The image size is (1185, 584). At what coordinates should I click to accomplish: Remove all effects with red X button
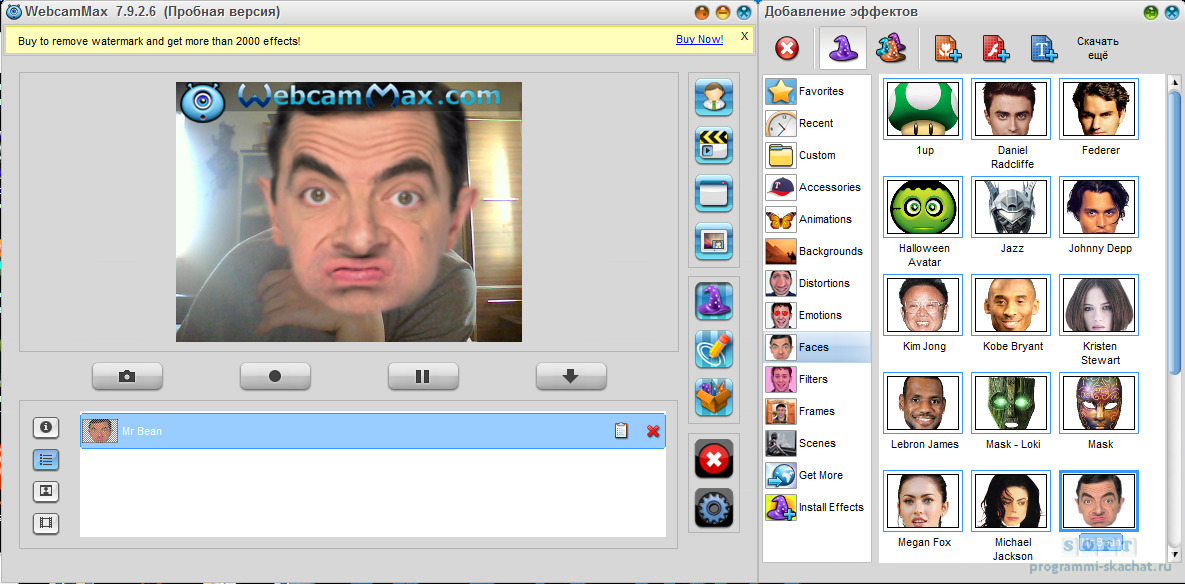713,459
